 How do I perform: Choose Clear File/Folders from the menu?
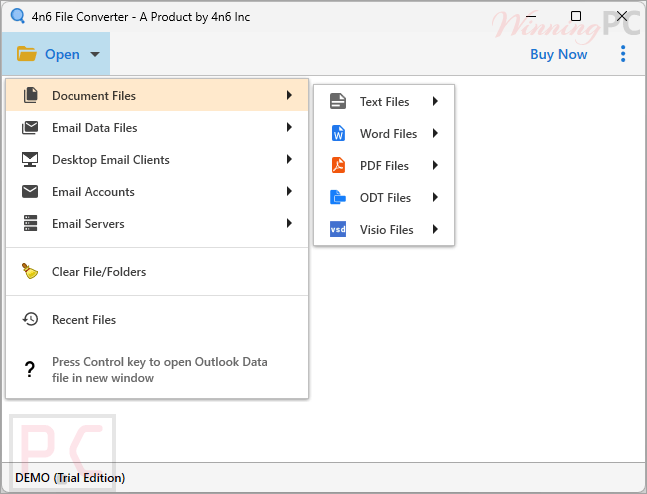pyautogui.click(x=157, y=272)
